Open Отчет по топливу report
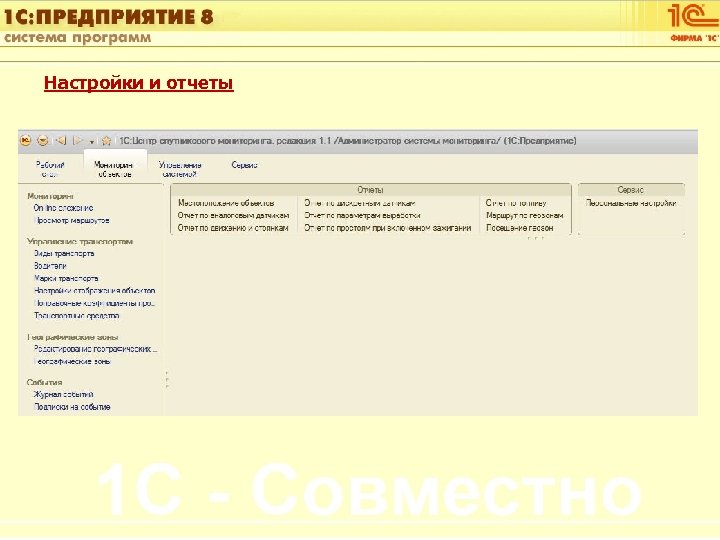Screen dimensions: 720x540 click(x=516, y=203)
